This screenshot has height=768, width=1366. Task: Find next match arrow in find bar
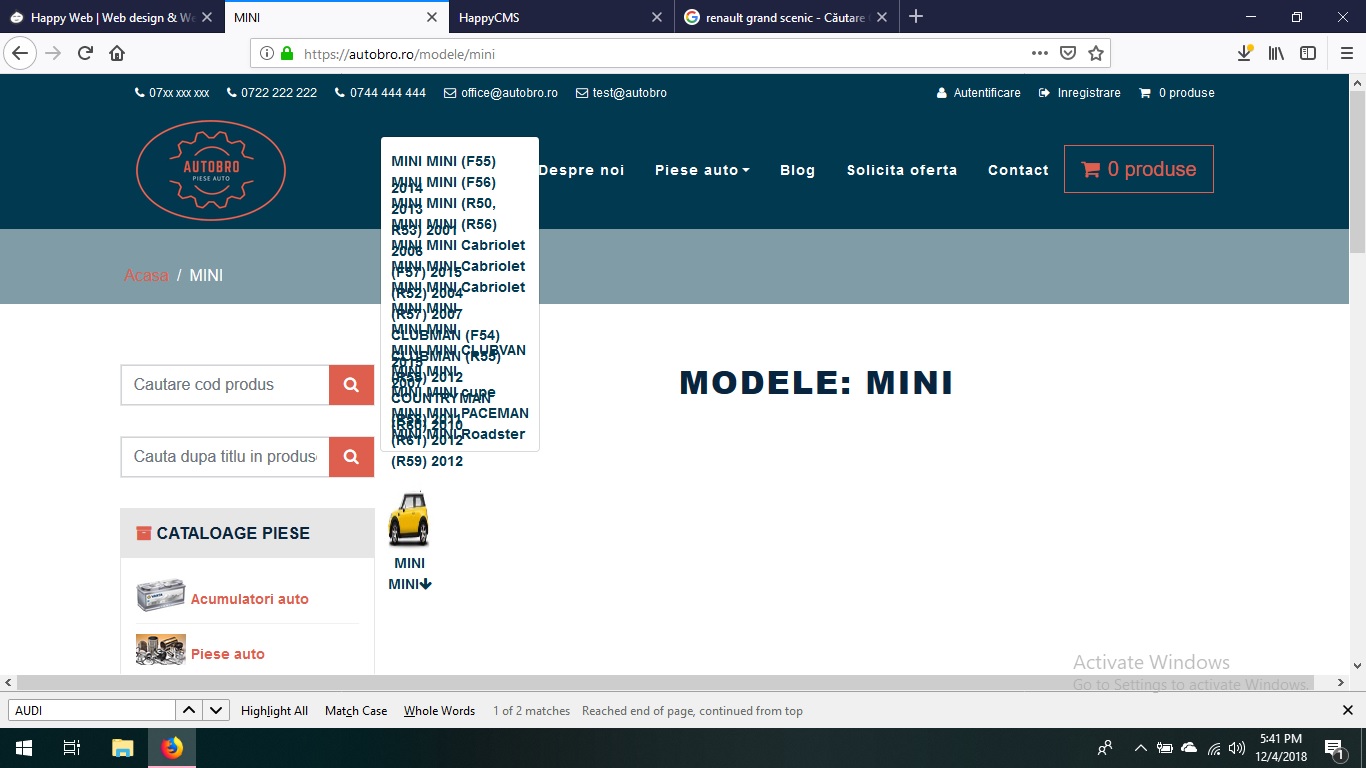[216, 710]
